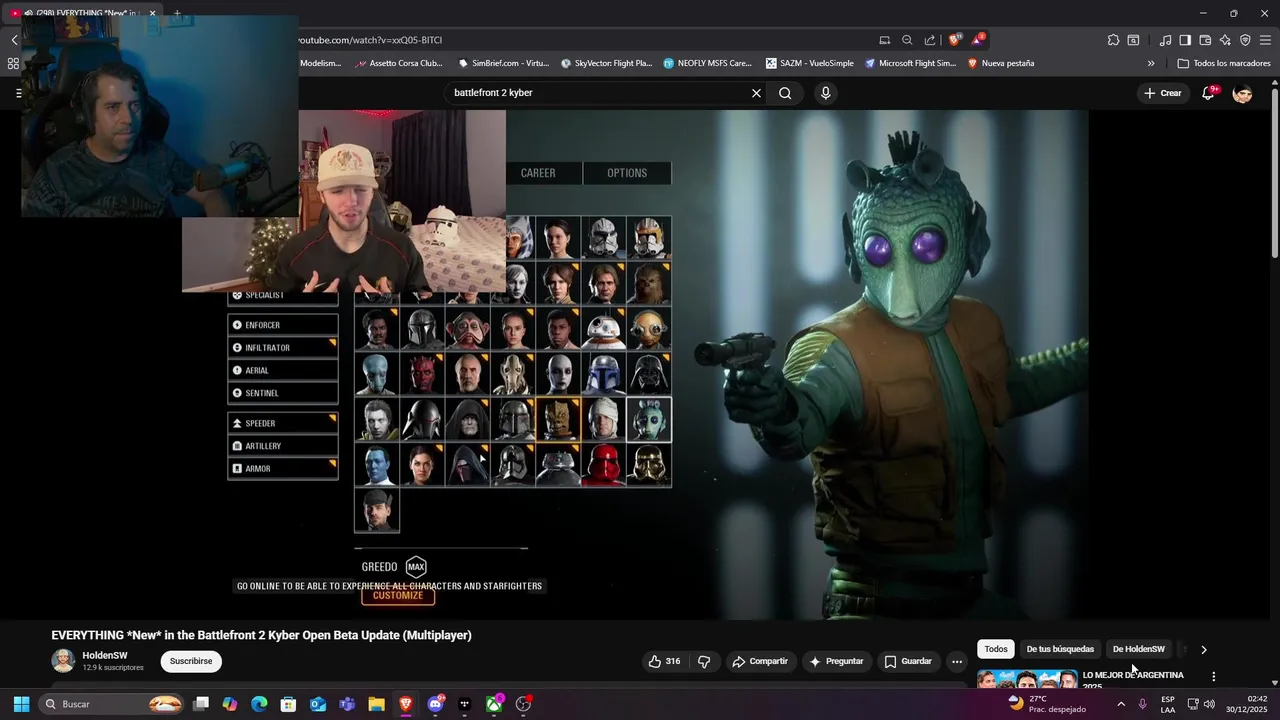Click the Crear button
1280x720 pixels.
(x=1163, y=93)
